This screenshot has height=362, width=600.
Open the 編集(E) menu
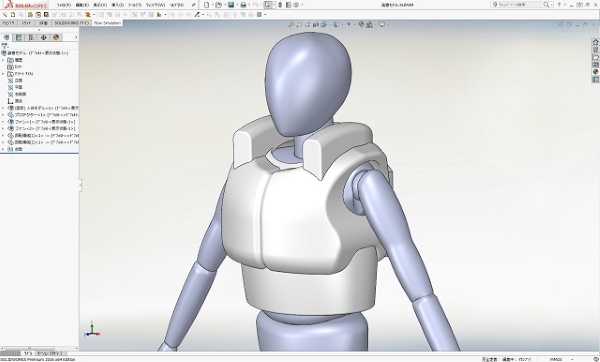(x=82, y=5)
